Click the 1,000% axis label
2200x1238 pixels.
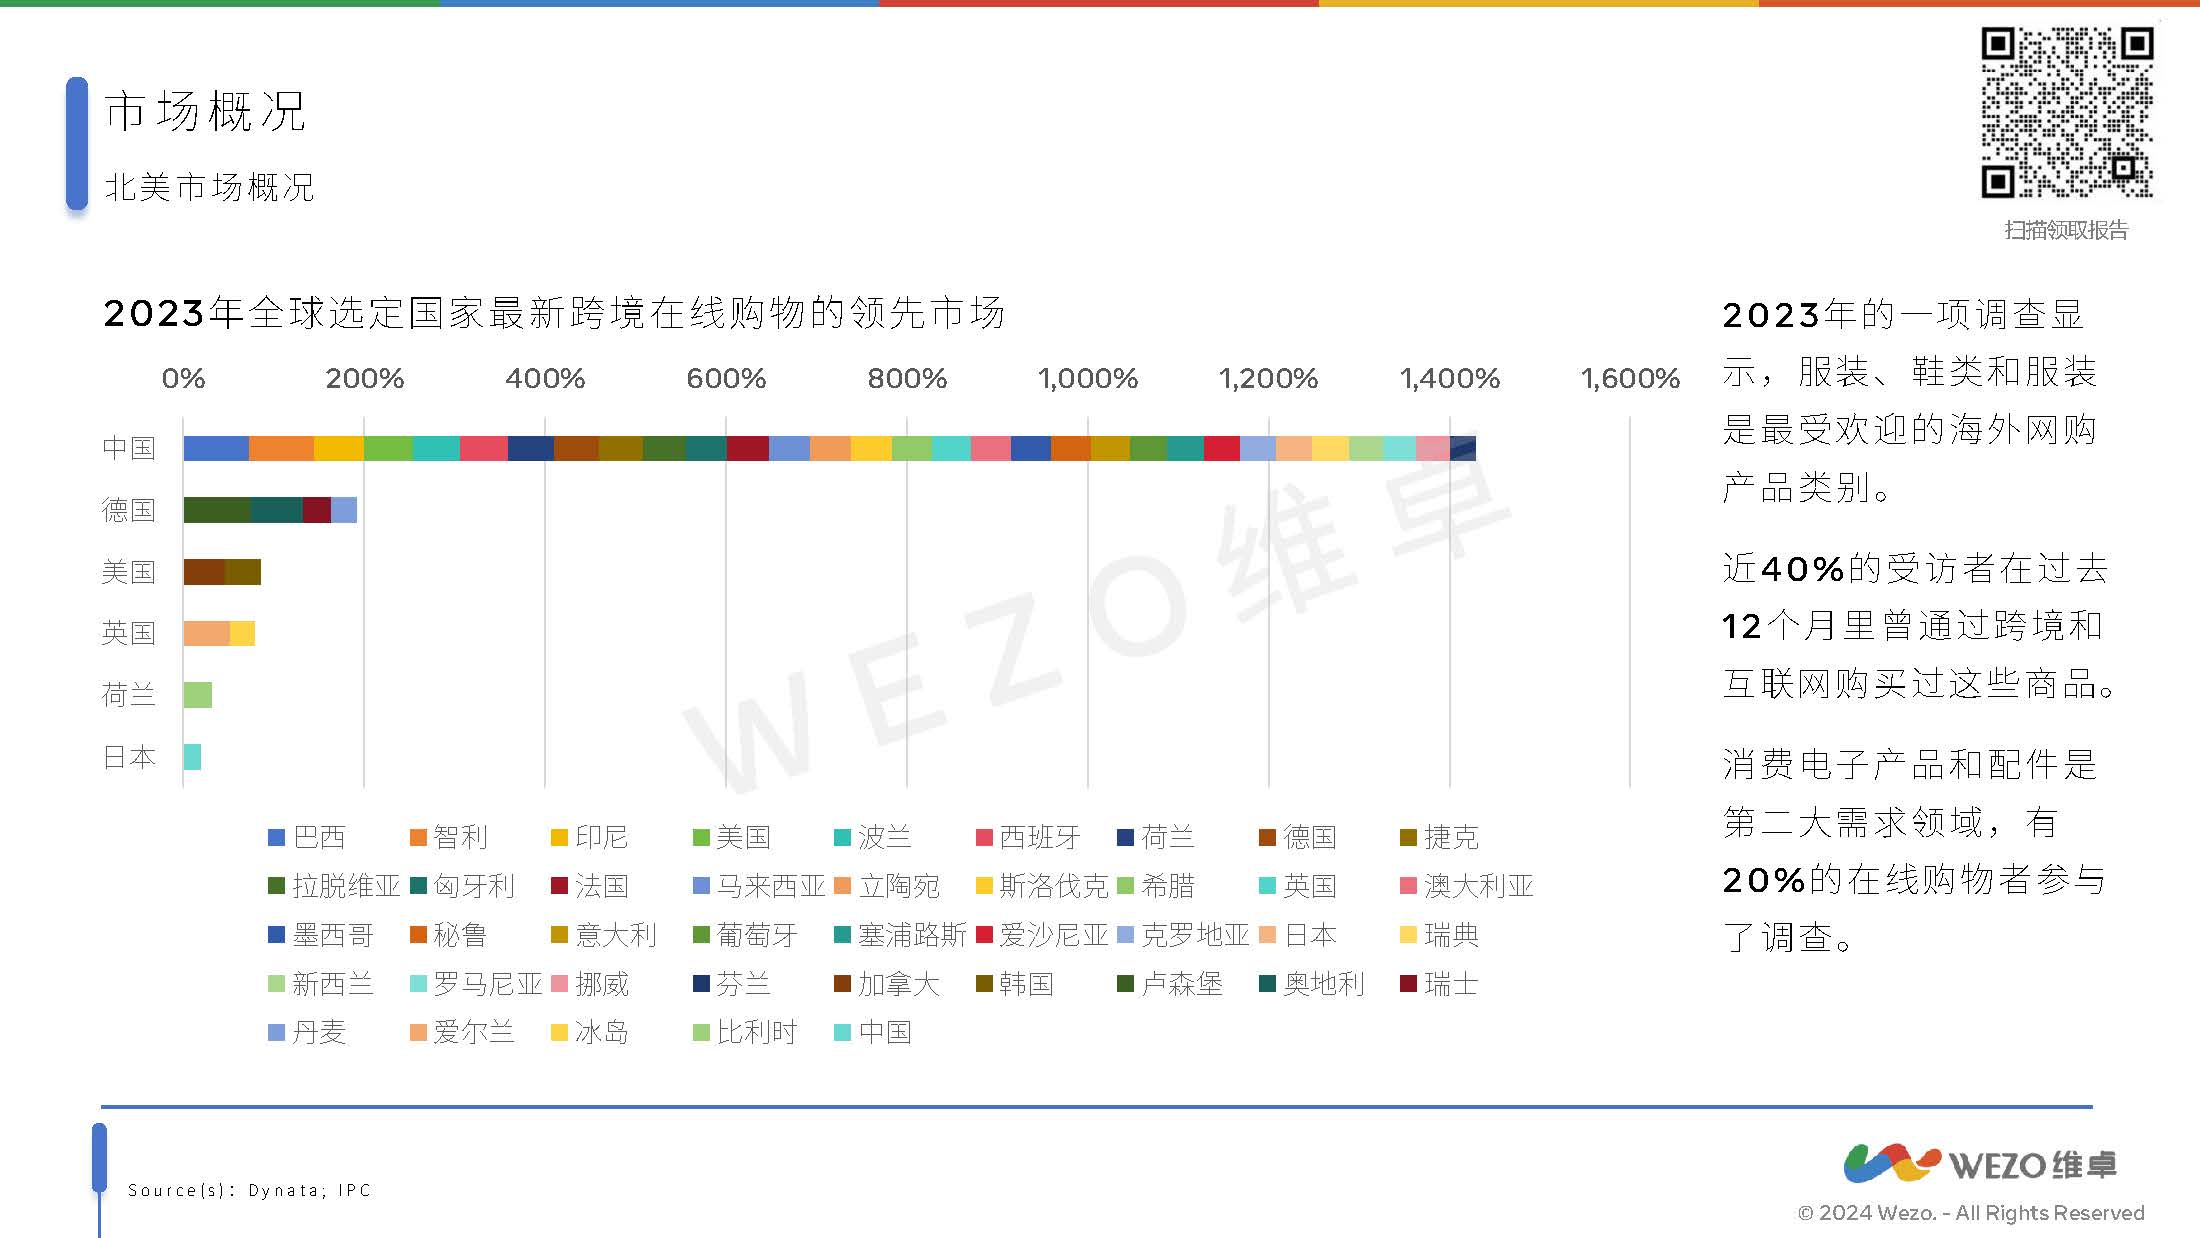[1088, 378]
